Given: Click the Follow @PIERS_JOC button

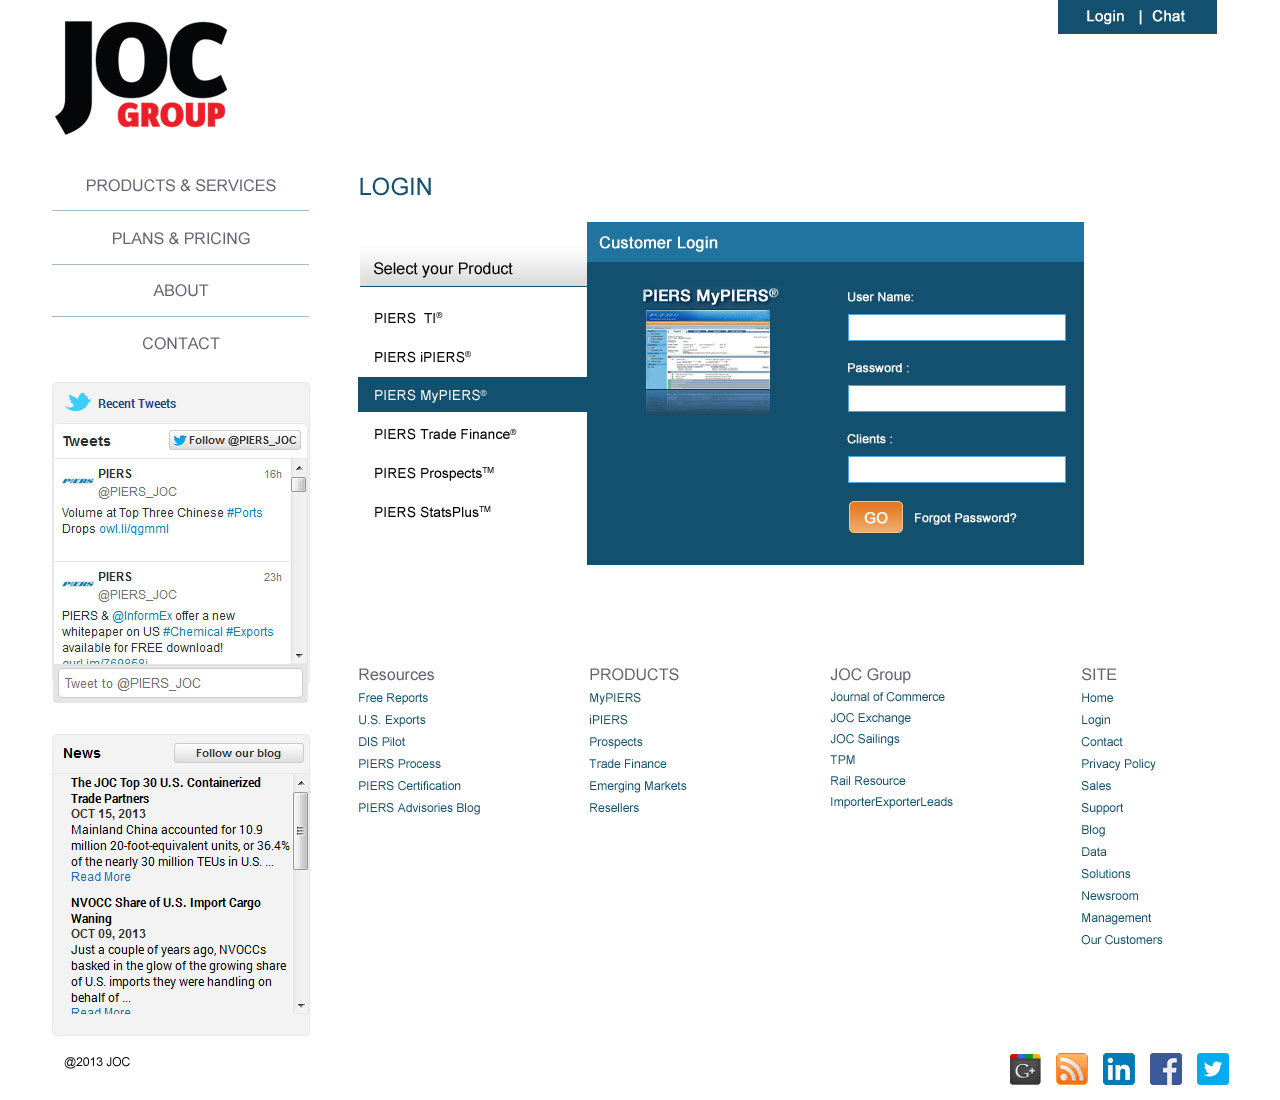Looking at the screenshot, I should coord(234,440).
